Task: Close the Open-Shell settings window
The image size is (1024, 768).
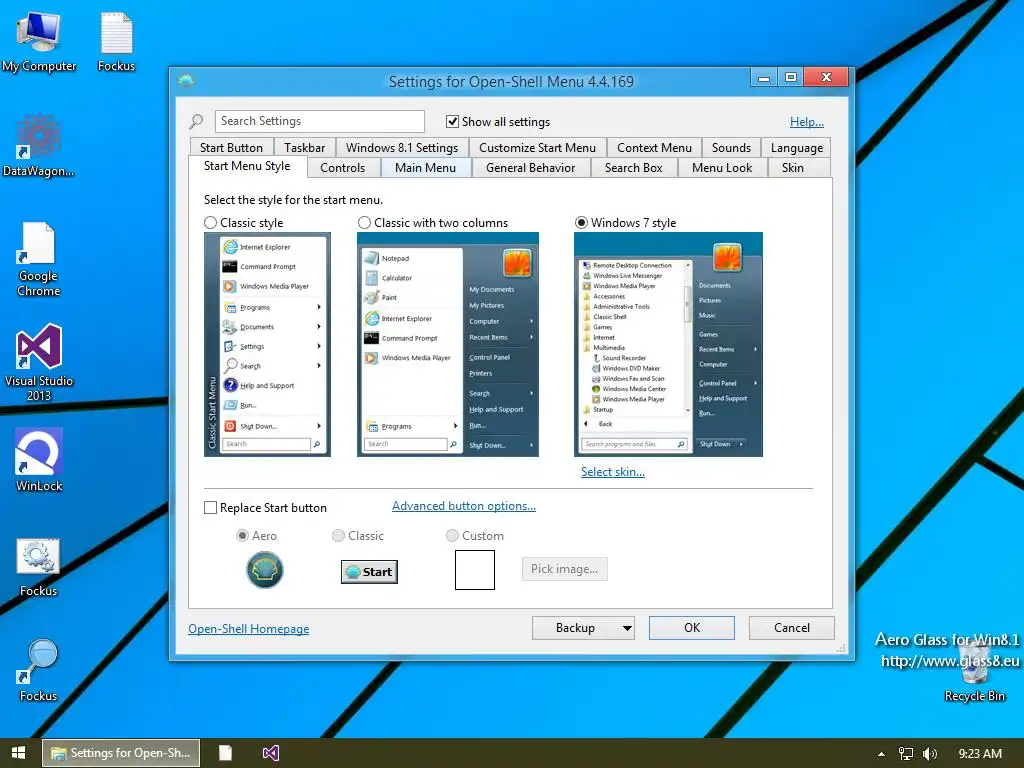Action: click(826, 78)
